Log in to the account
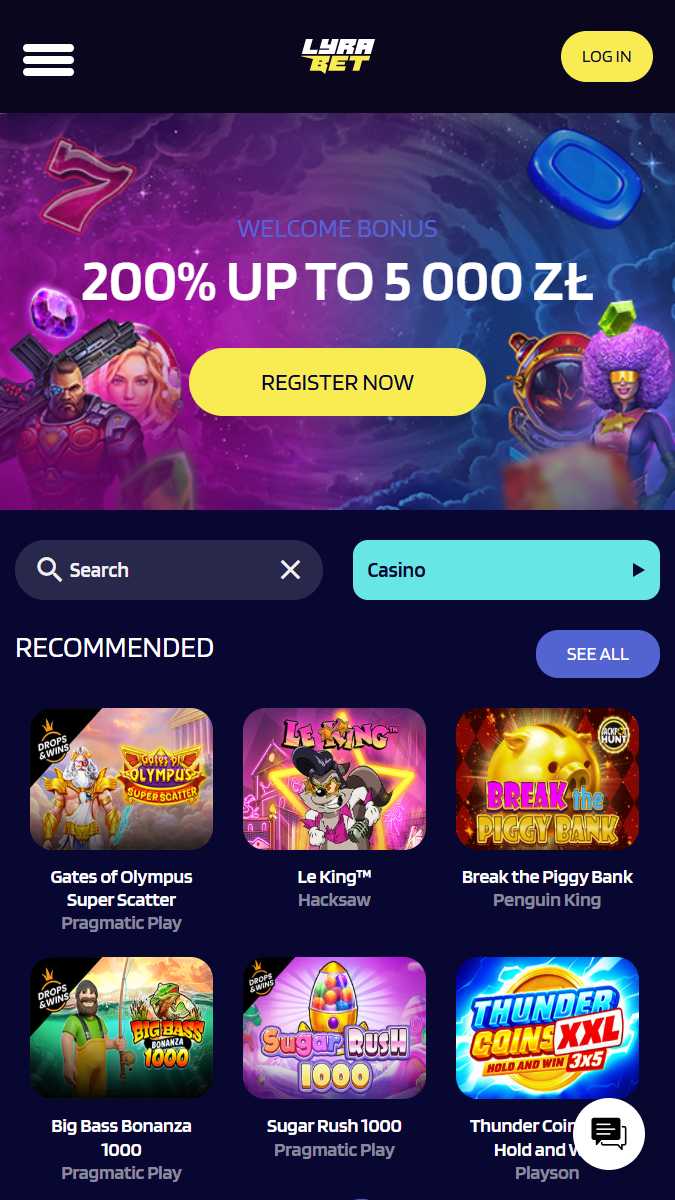 click(x=607, y=56)
